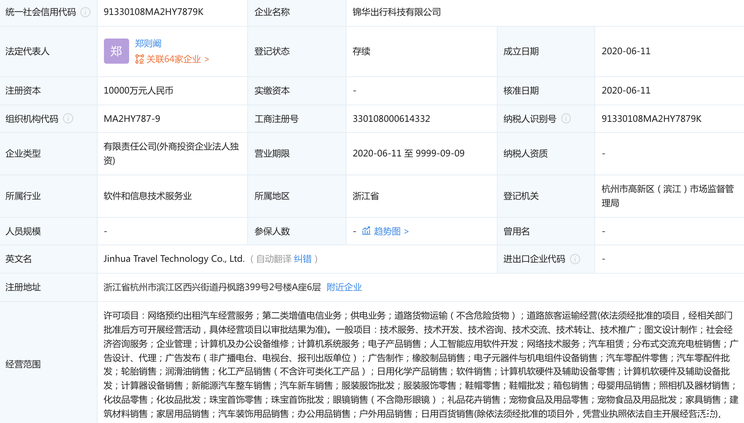744x423 pixels.
Task: Select enterprise type 有限责任公司(外商投资企业法人独资)
Action: point(171,153)
